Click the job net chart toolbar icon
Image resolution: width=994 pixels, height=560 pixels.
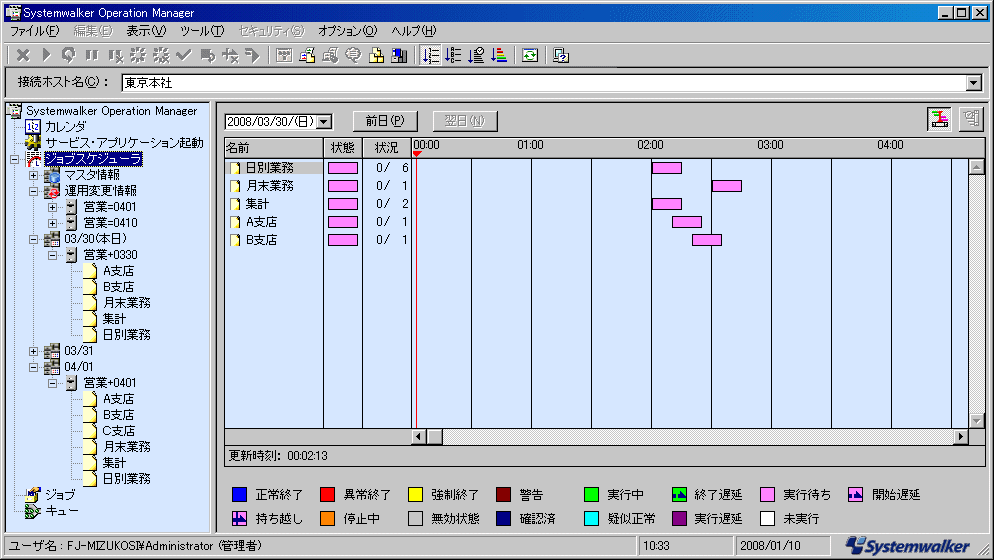[285, 56]
